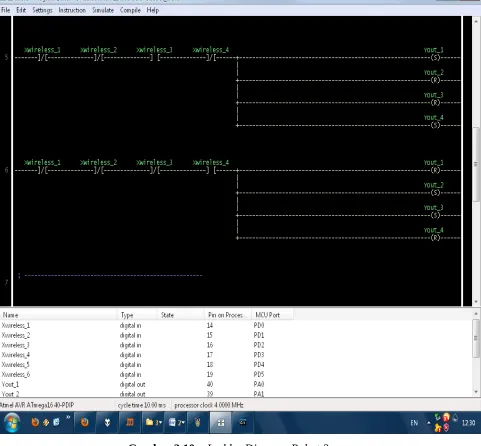The width and height of the screenshot is (481, 446).
Task: Click the Type column header
Action: click(137, 315)
